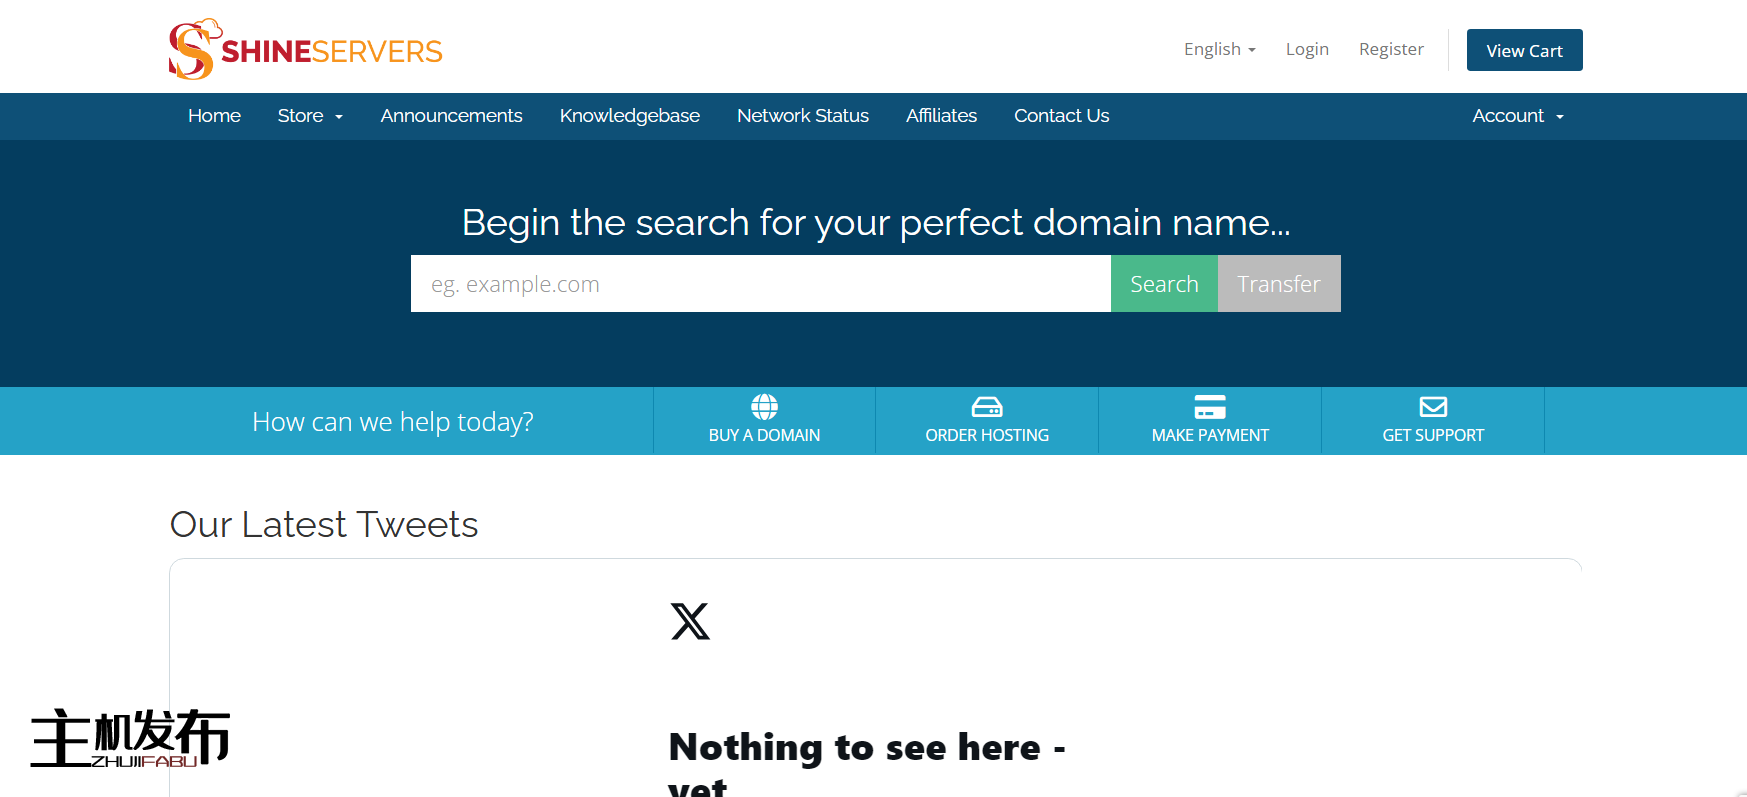
Task: Go to the Home menu item
Action: (x=214, y=116)
